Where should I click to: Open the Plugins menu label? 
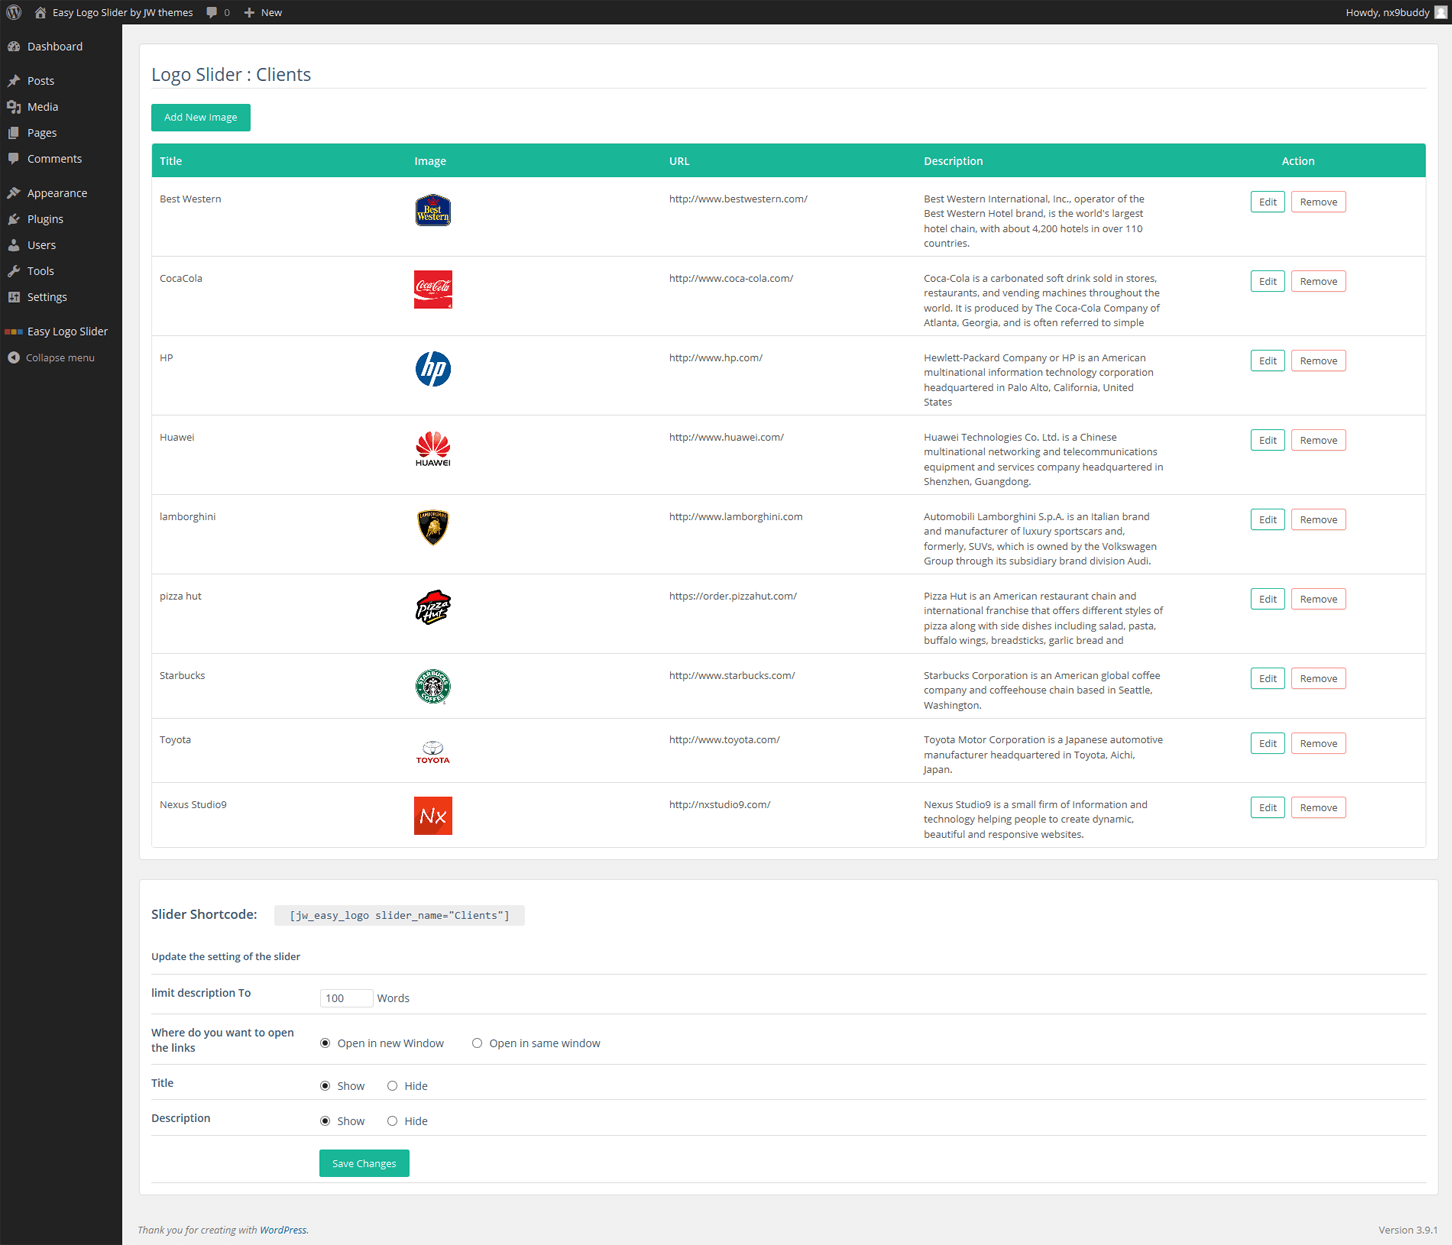(x=45, y=219)
